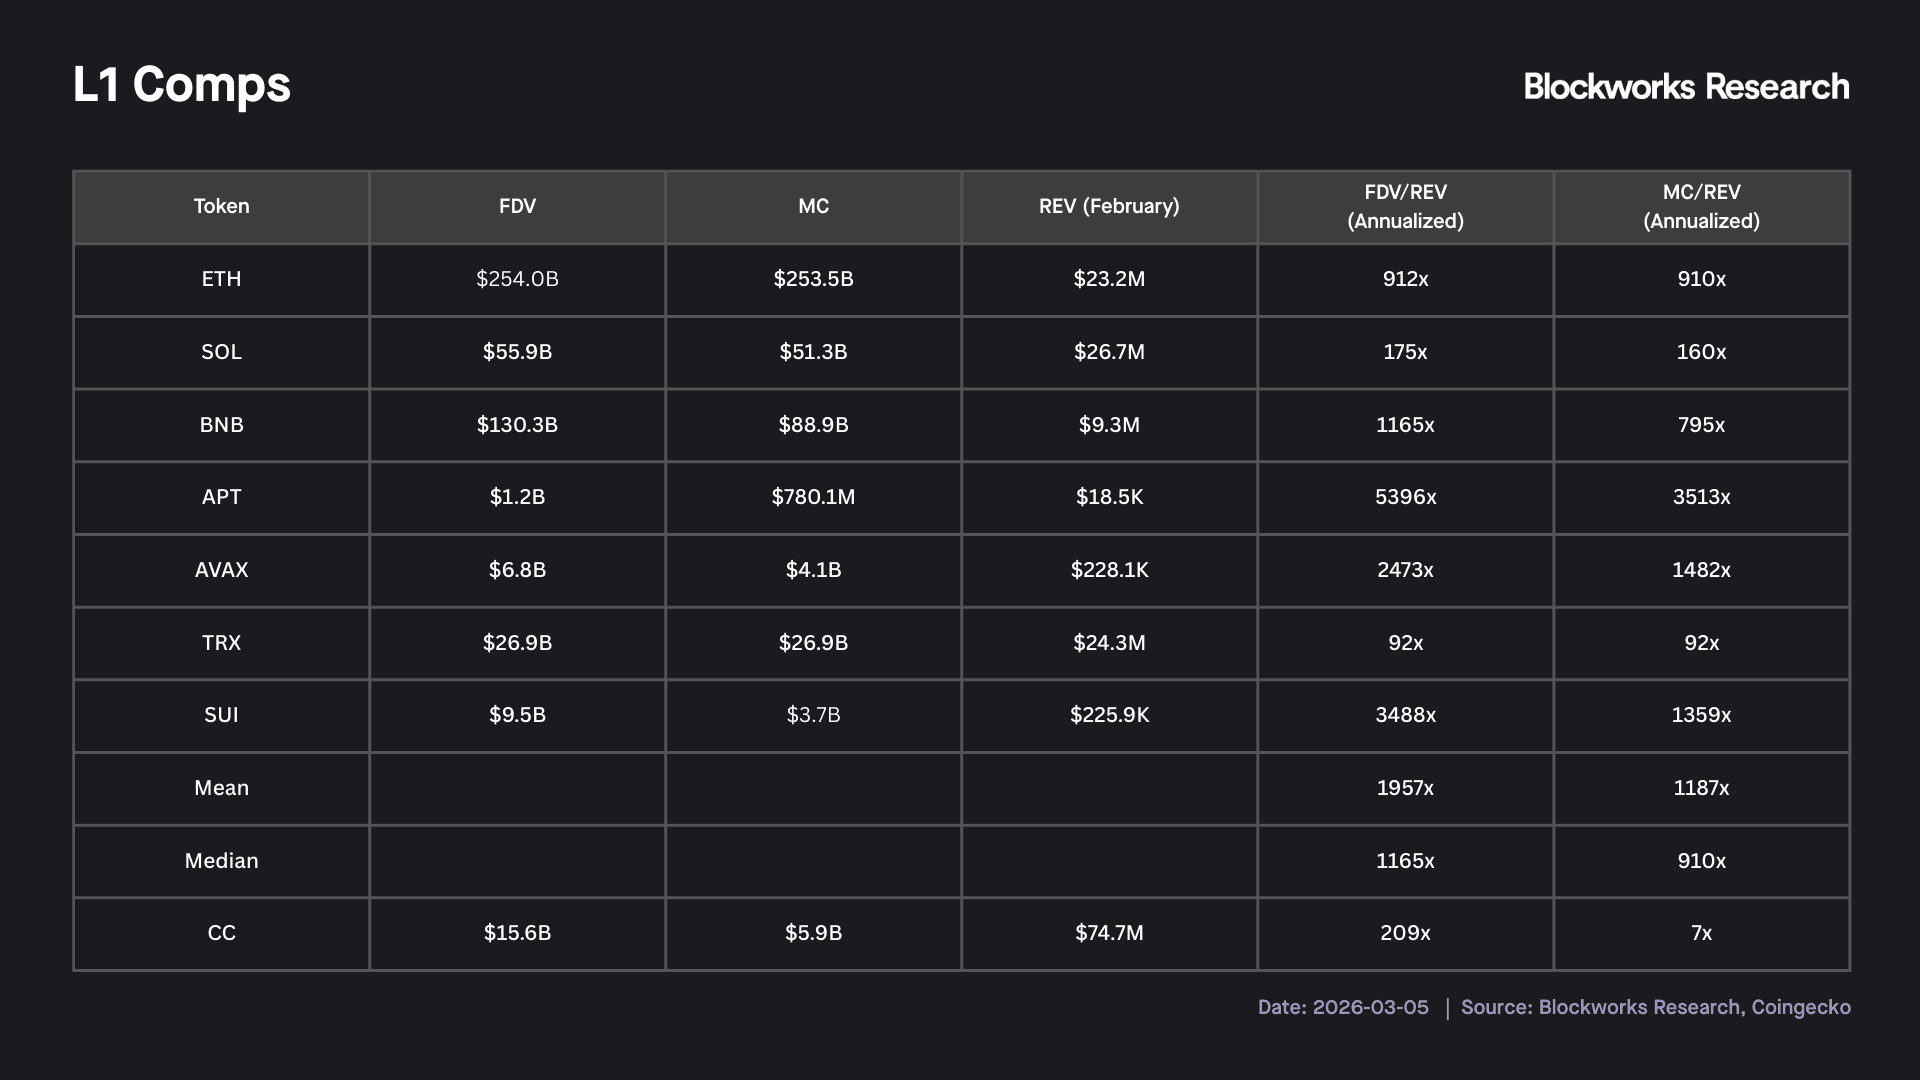Click the REV (February) column header
The height and width of the screenshot is (1080, 1920).
(x=1109, y=207)
